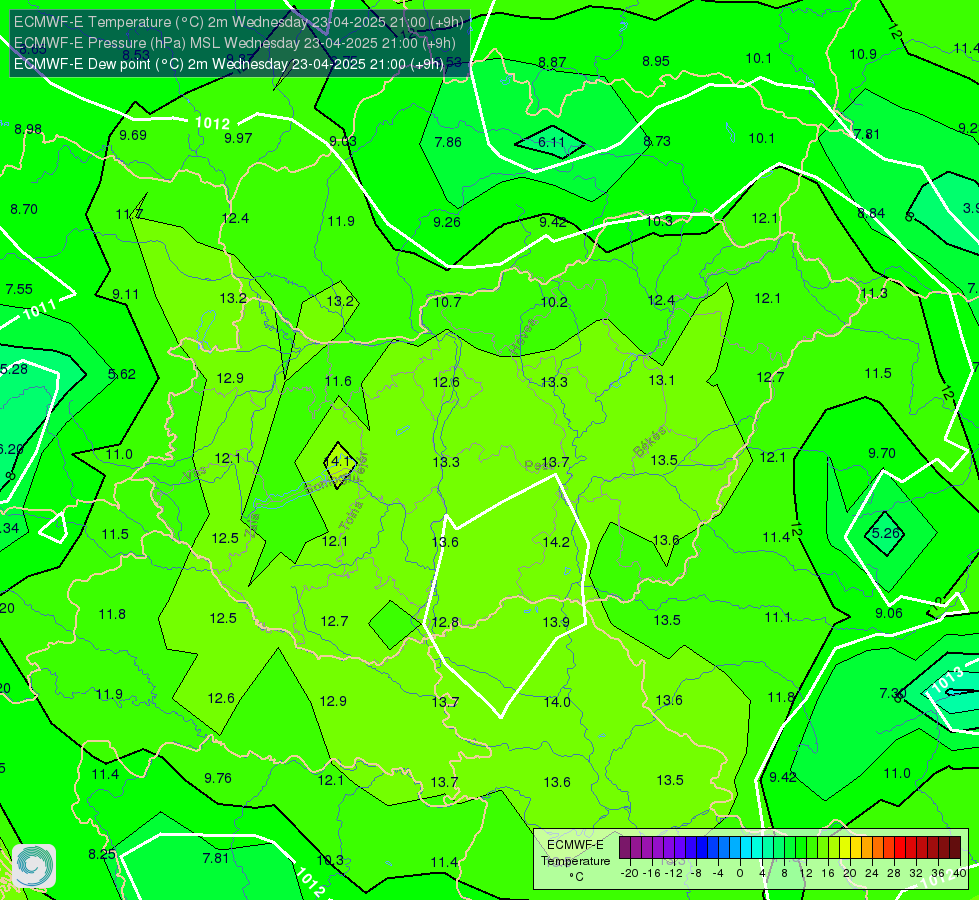979x900 pixels.
Task: Click the 7.86 temperature value
Action: point(448,142)
